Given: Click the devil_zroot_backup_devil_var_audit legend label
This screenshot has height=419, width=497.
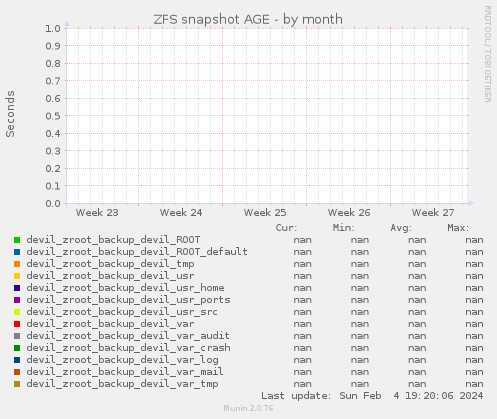Looking at the screenshot, I should [x=128, y=336].
